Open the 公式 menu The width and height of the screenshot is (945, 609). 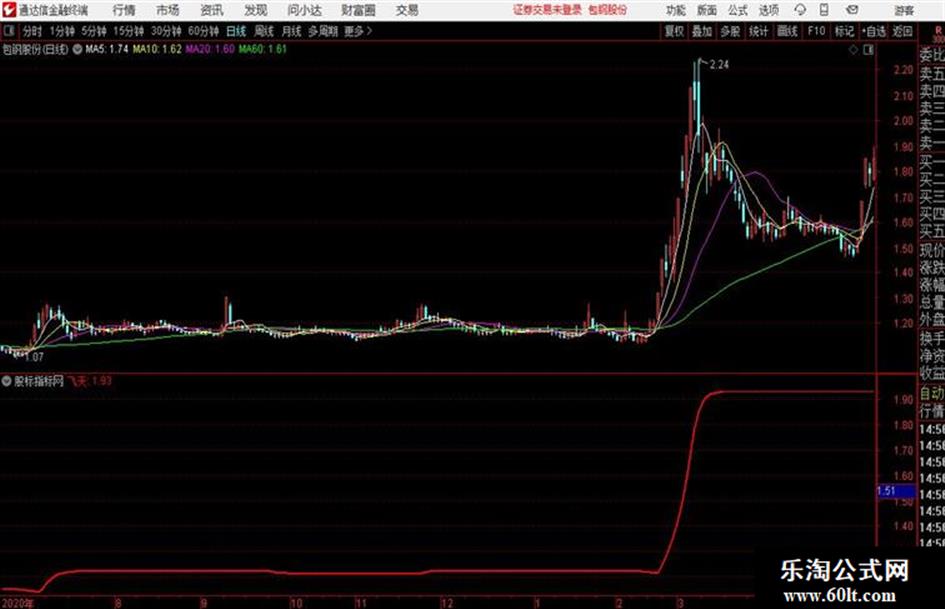click(x=737, y=10)
